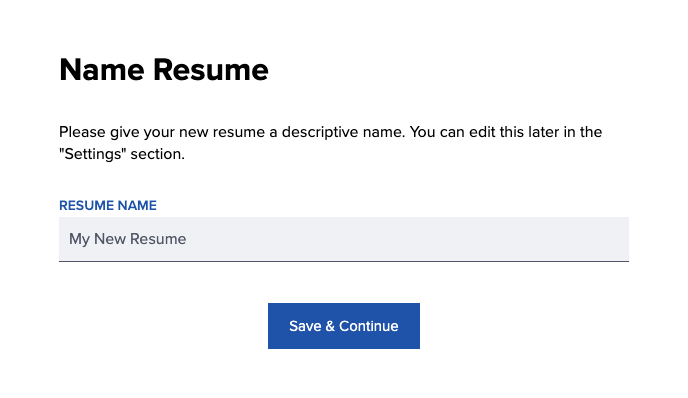The height and width of the screenshot is (398, 688).
Task: Click the underline of the resume name field
Action: tap(344, 261)
